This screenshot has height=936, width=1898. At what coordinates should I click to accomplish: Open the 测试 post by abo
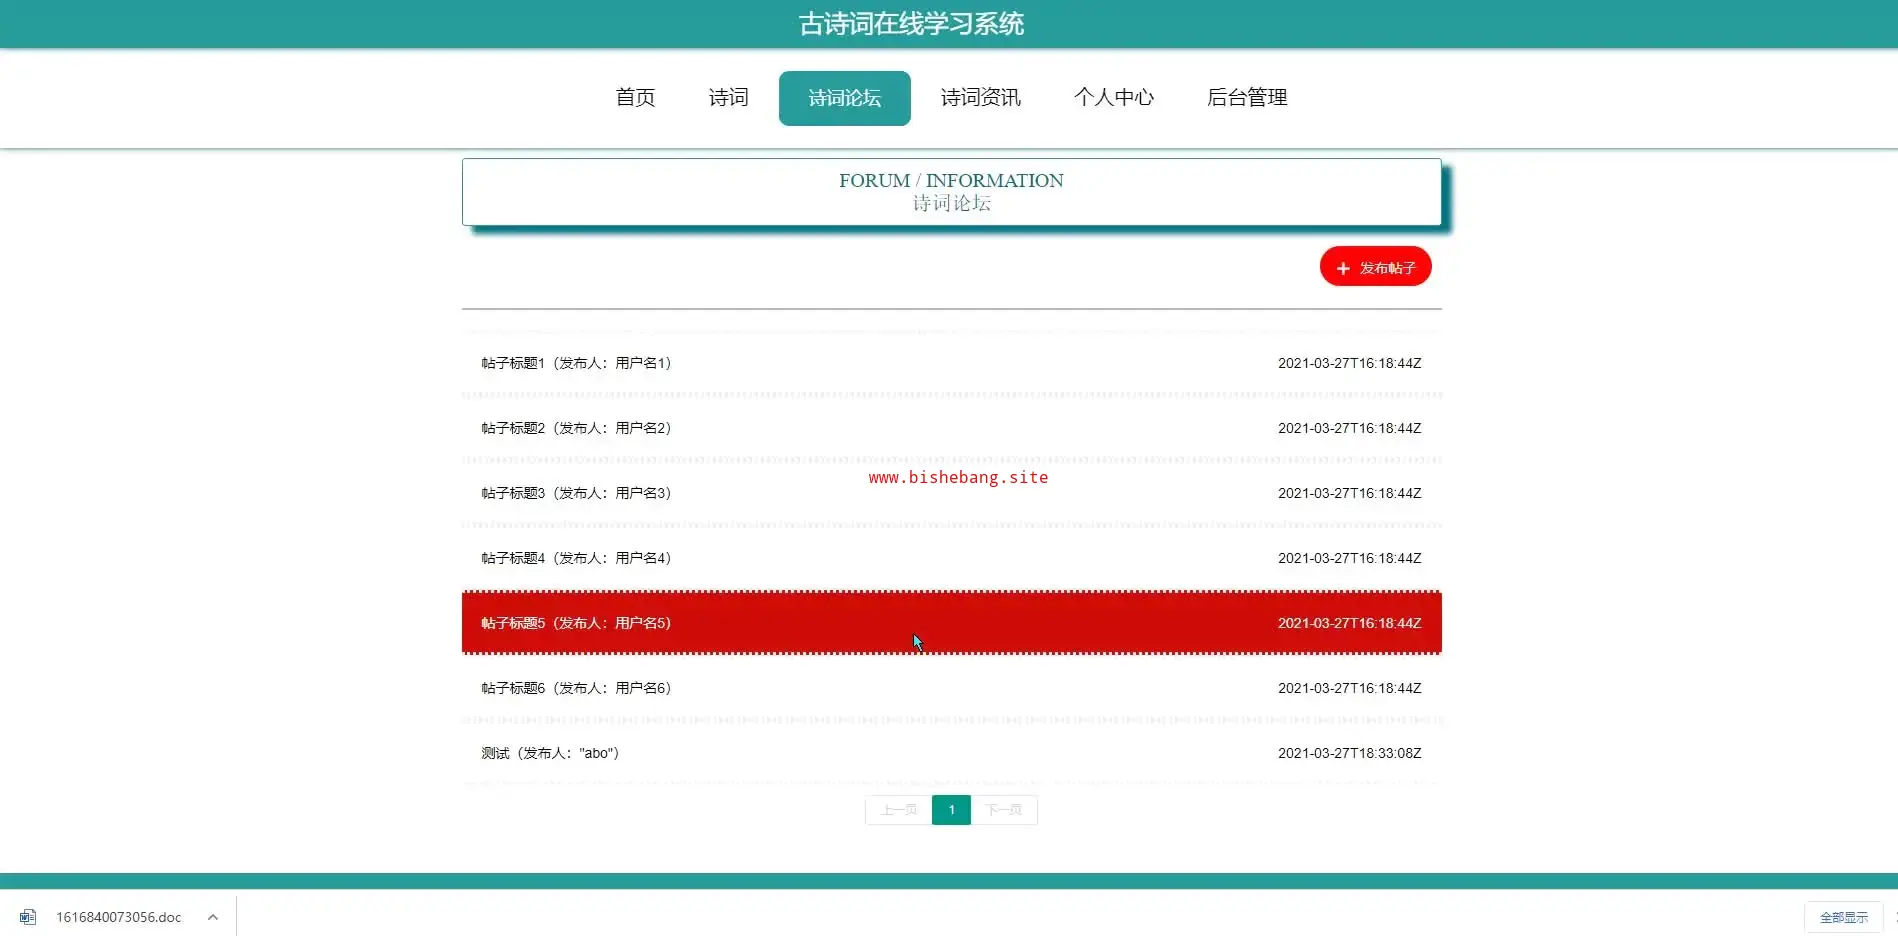click(x=550, y=753)
